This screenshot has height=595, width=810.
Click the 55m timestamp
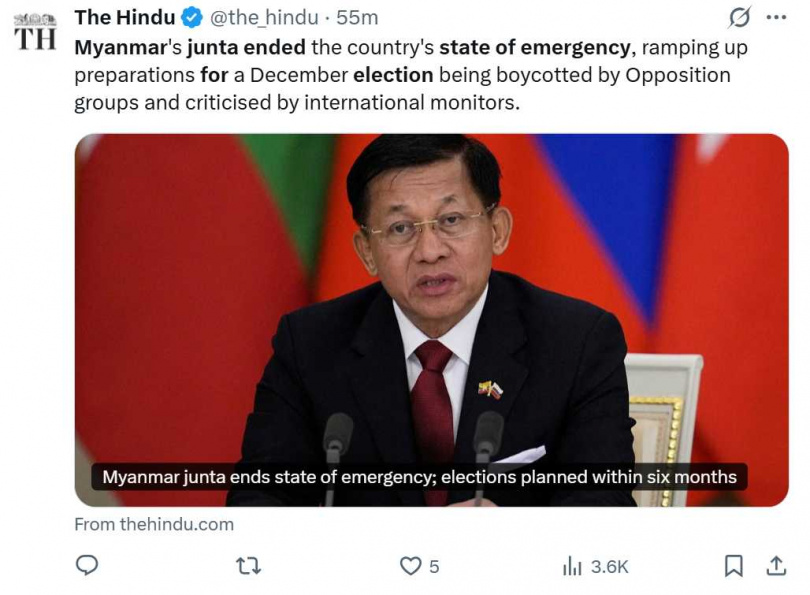[357, 19]
